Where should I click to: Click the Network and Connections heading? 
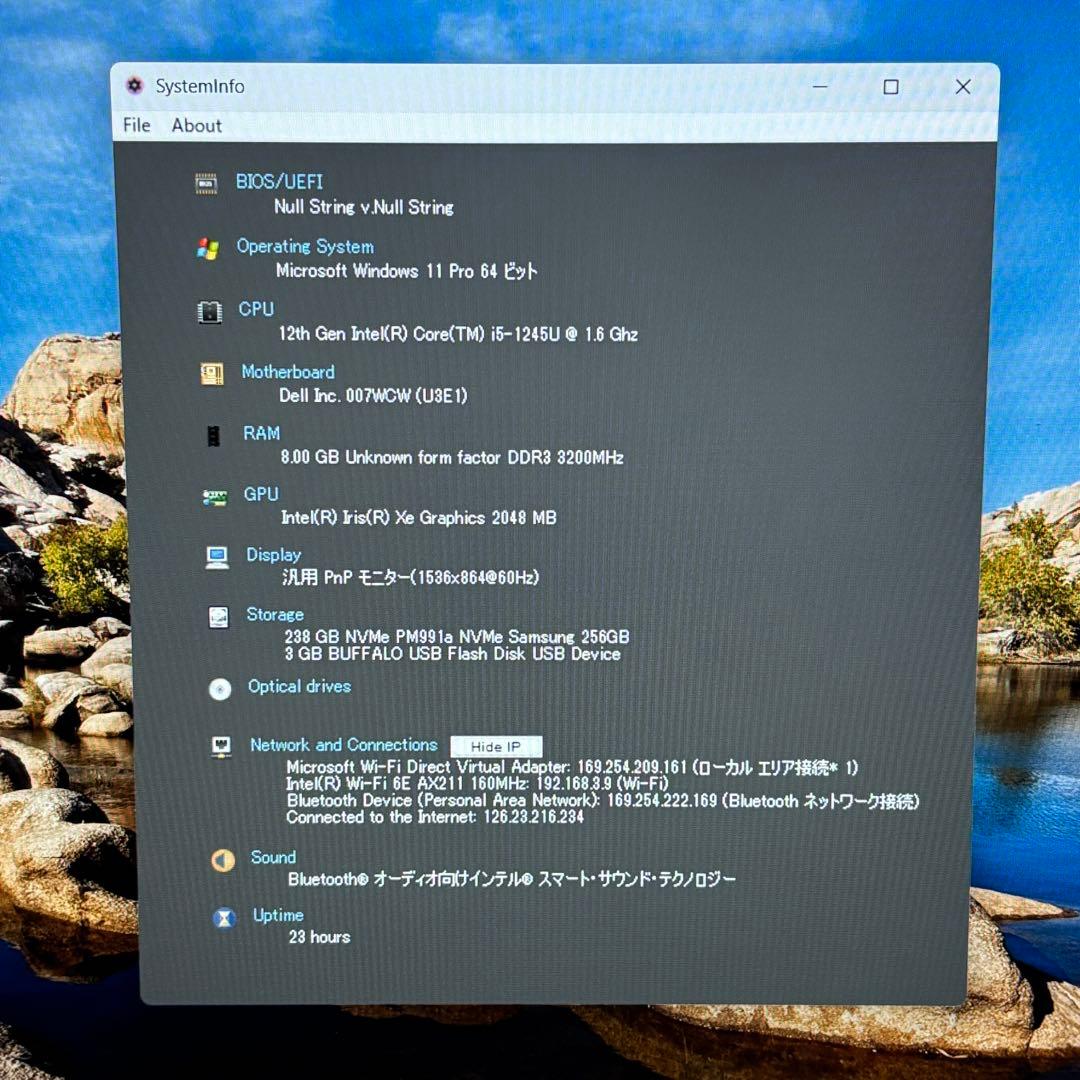[343, 745]
